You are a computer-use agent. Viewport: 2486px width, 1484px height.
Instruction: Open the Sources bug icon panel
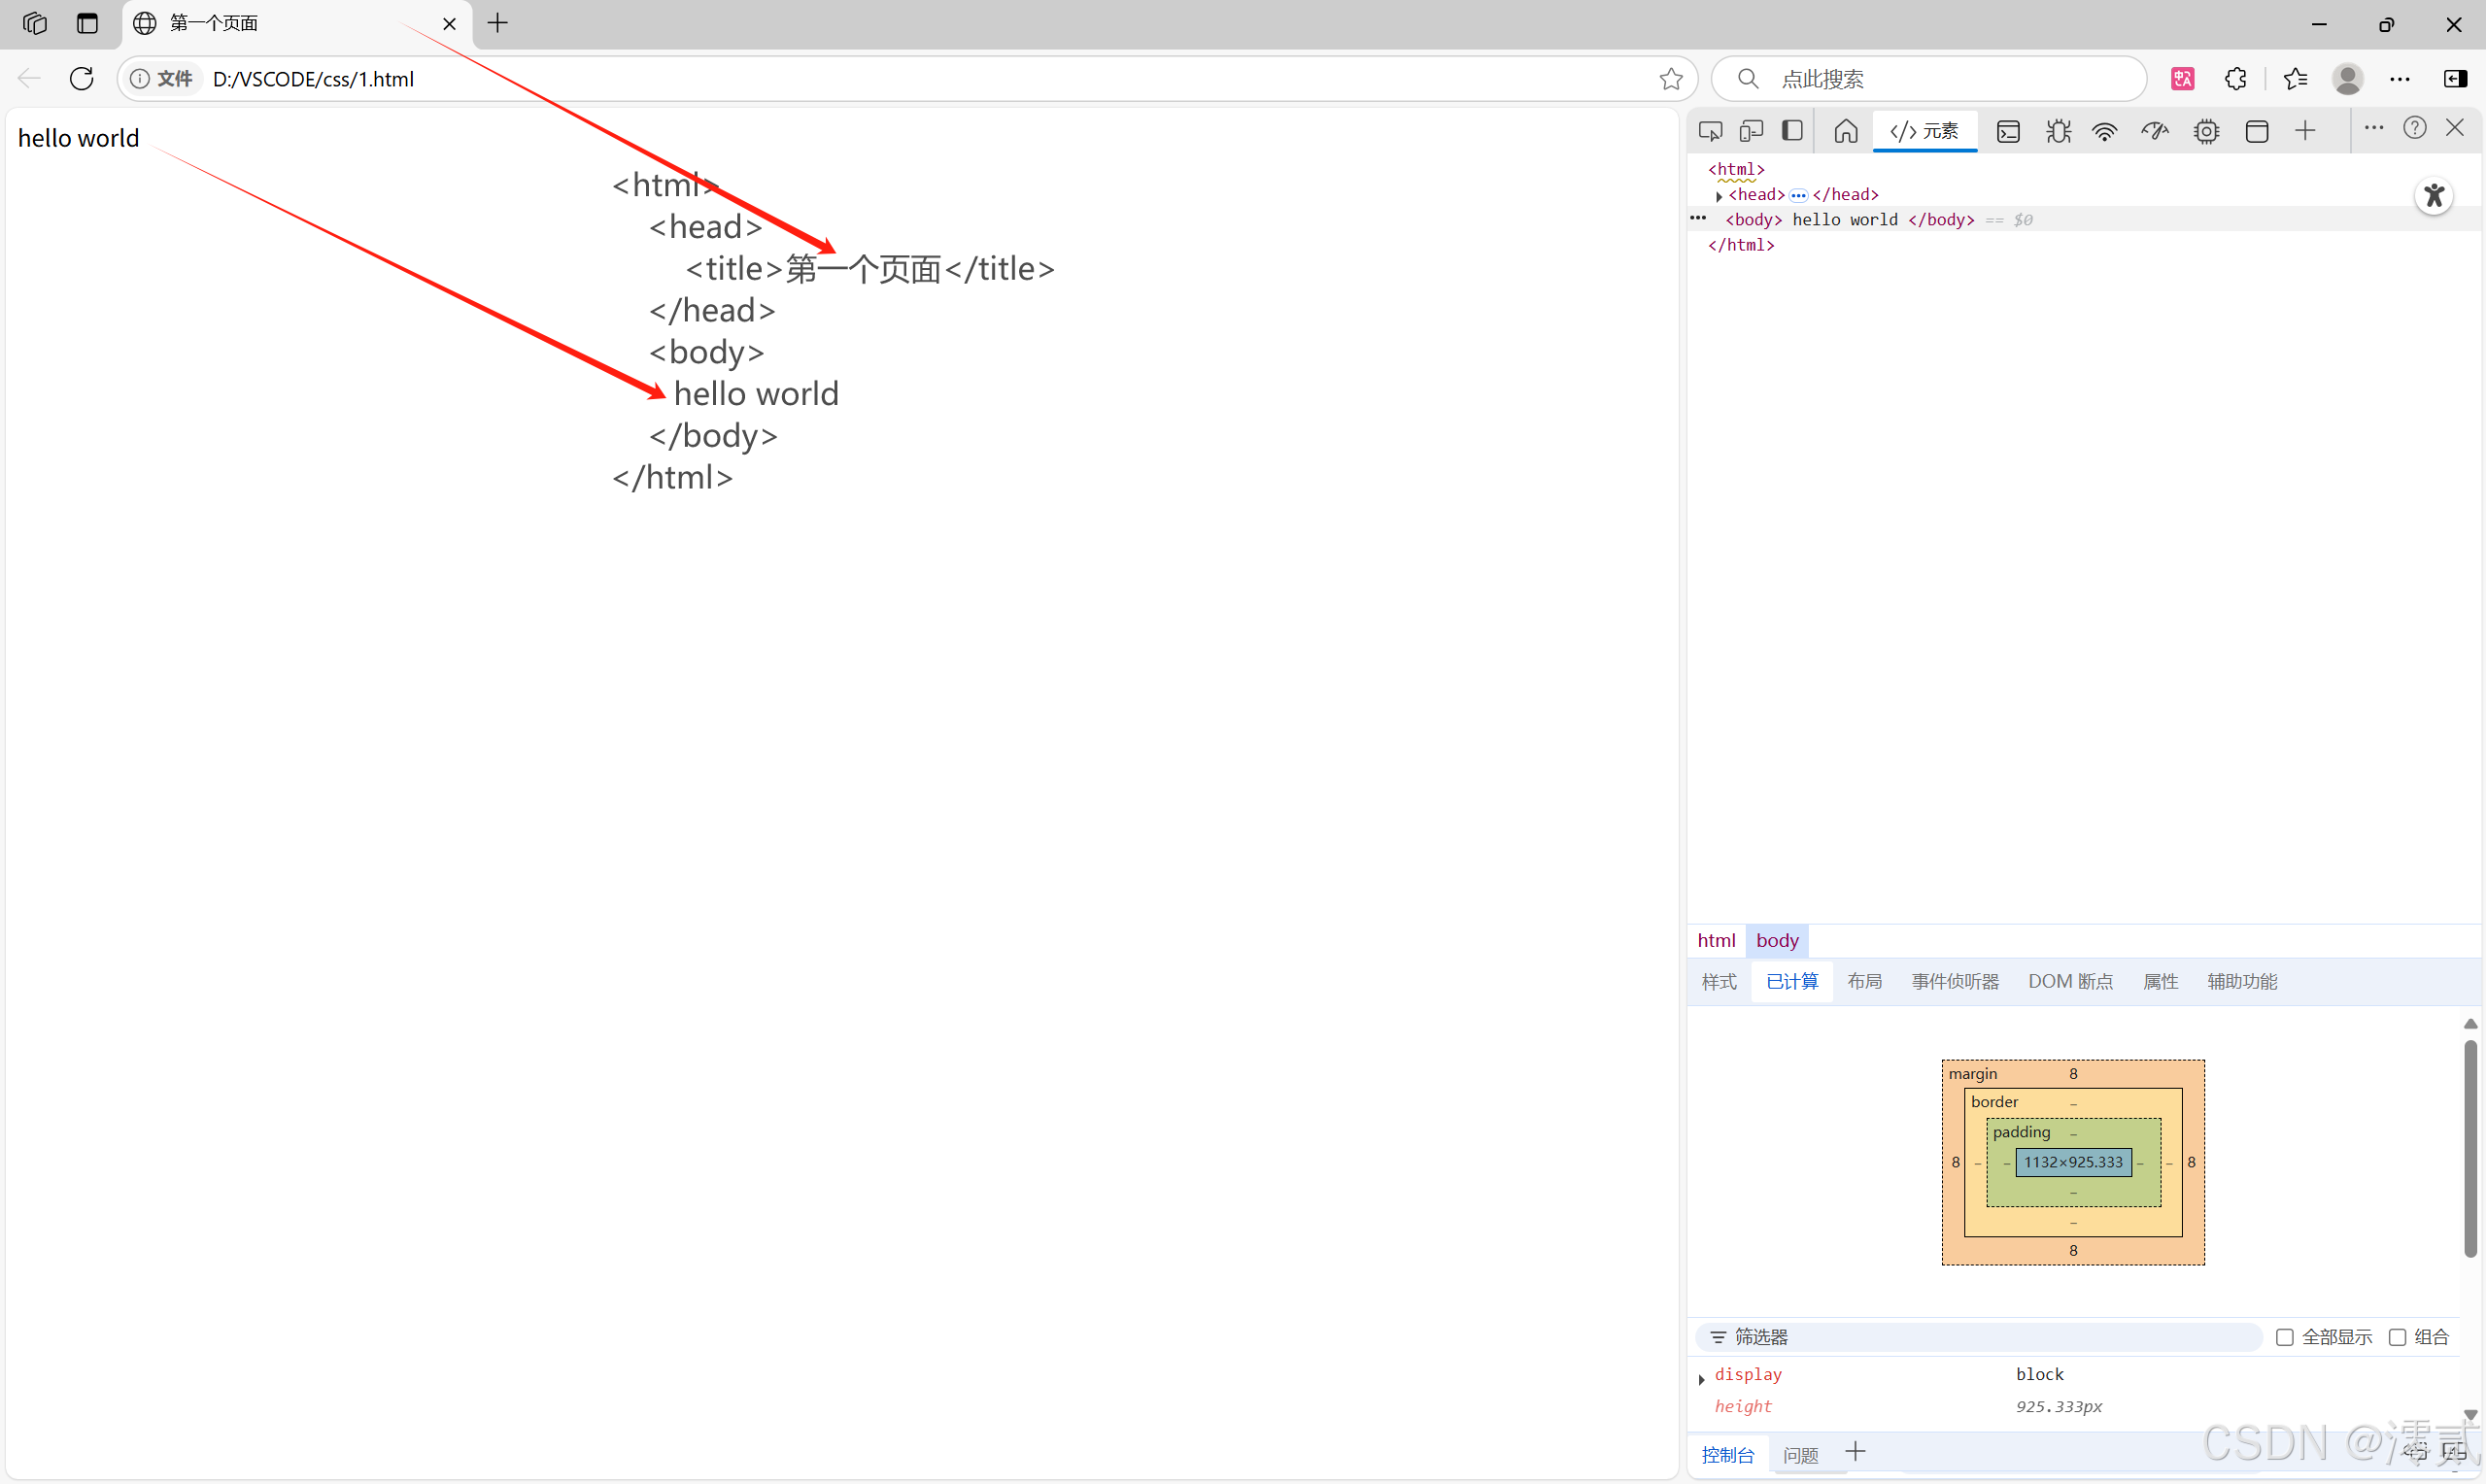point(2058,131)
